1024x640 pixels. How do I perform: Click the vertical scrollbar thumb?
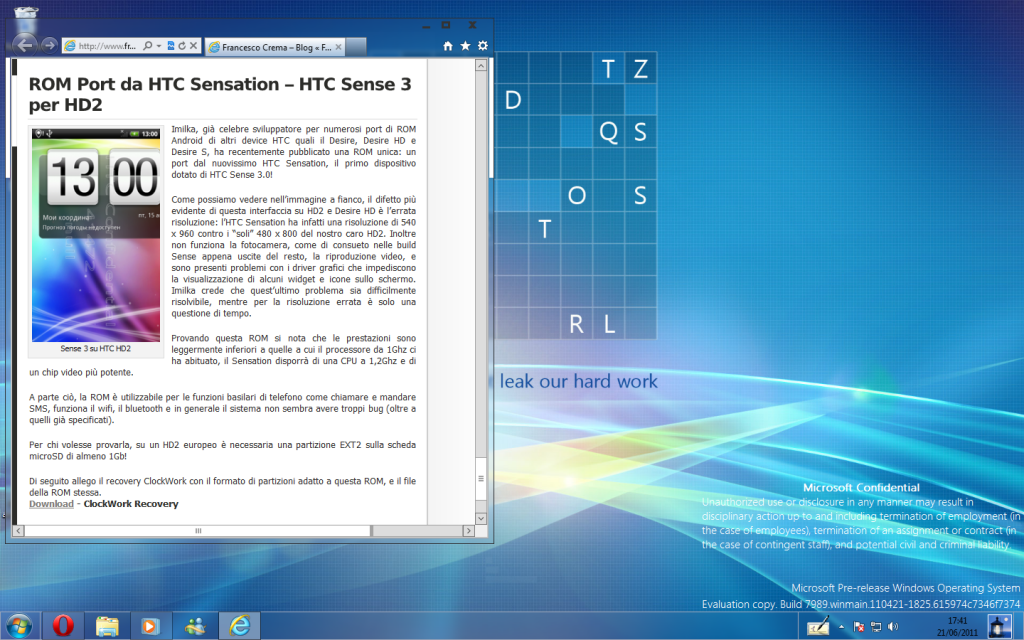(481, 479)
